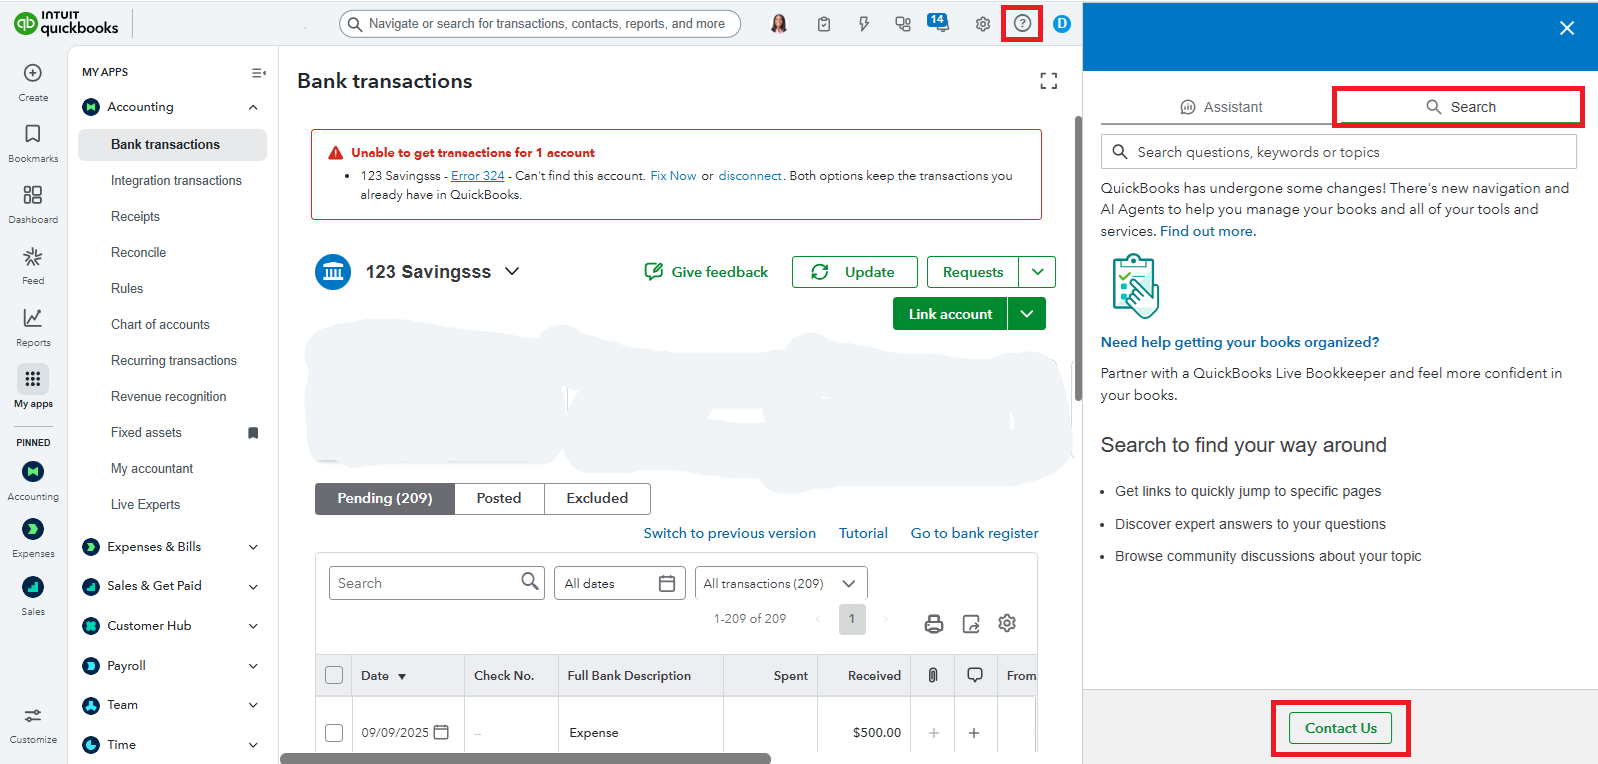Click the Give feedback link
Viewport: 1598px width, 764px height.
click(707, 272)
